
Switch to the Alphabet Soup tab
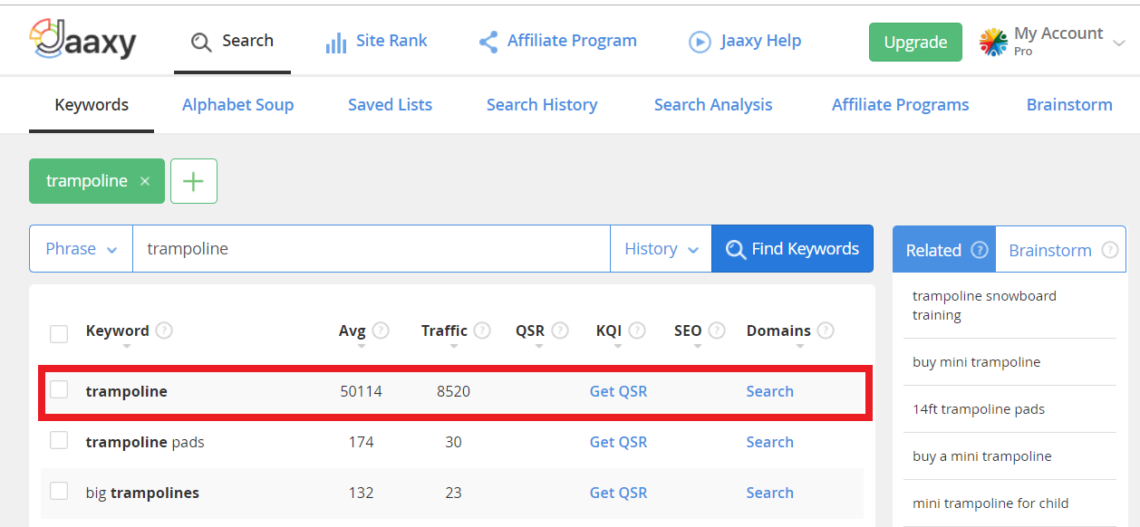click(x=238, y=104)
